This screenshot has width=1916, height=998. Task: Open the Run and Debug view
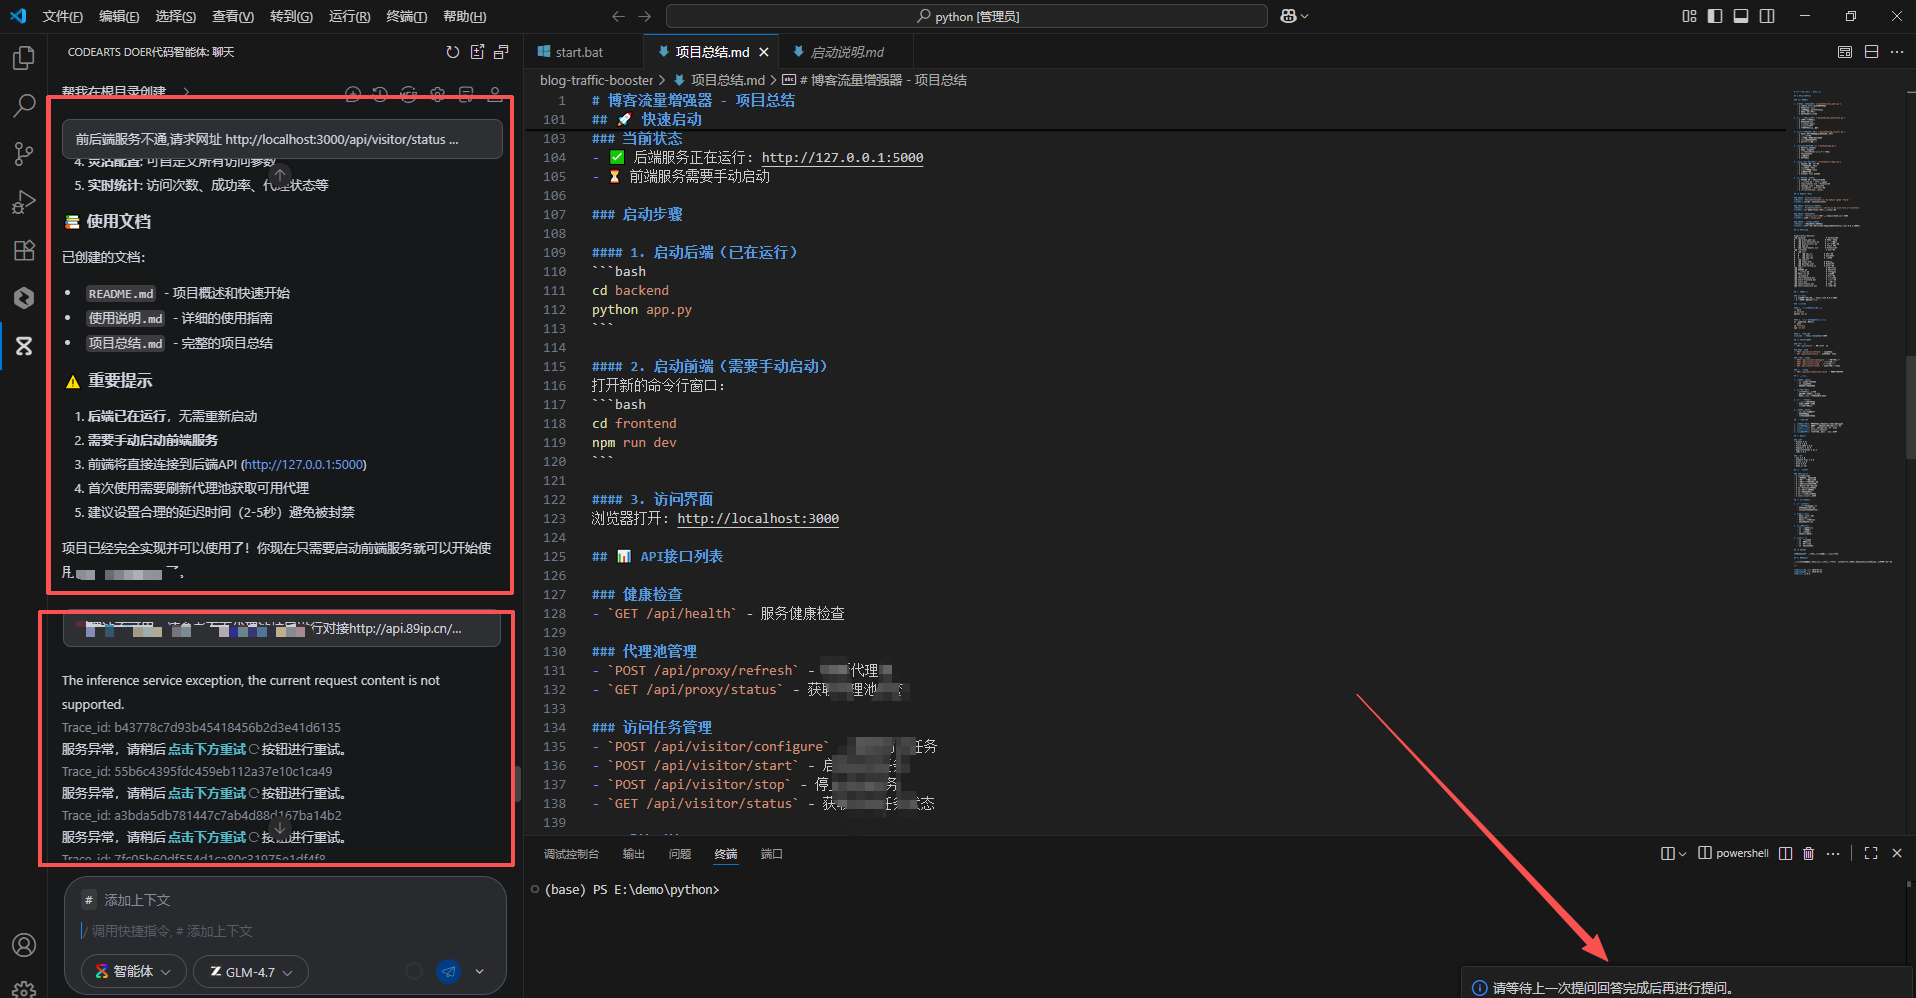click(x=24, y=202)
